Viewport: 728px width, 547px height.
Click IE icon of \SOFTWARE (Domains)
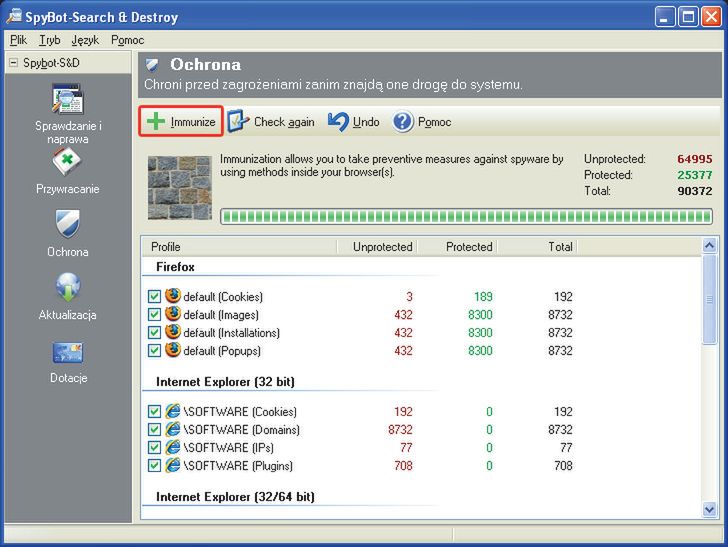(x=173, y=429)
